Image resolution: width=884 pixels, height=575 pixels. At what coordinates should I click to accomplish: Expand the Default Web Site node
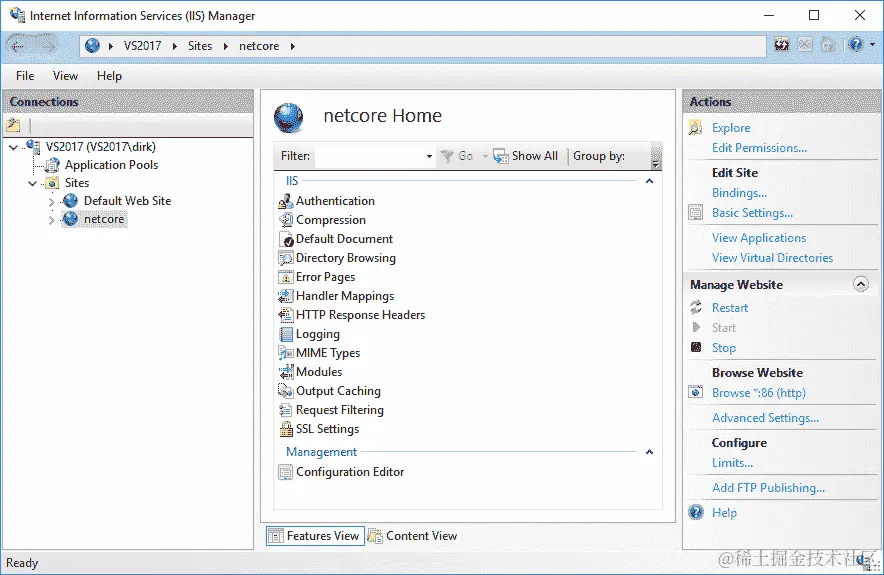(51, 202)
